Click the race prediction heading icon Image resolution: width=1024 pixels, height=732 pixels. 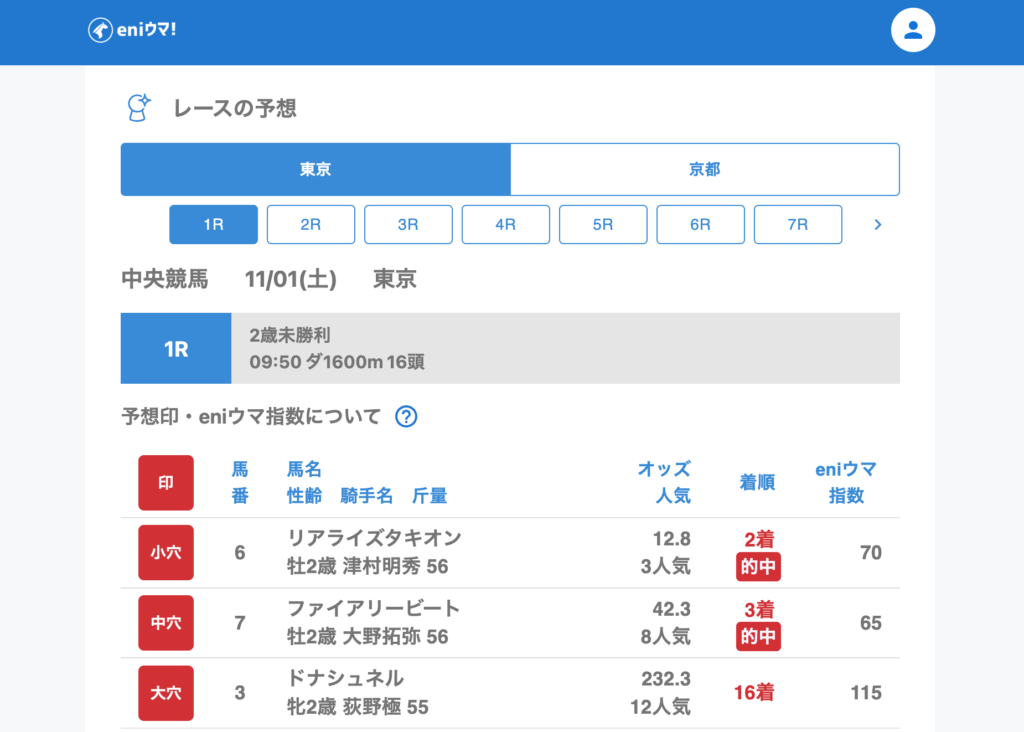pyautogui.click(x=138, y=108)
